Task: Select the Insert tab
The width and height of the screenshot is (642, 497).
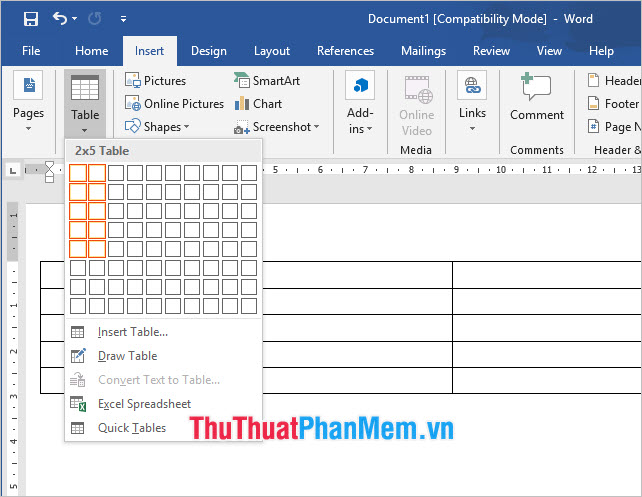Action: pyautogui.click(x=149, y=51)
